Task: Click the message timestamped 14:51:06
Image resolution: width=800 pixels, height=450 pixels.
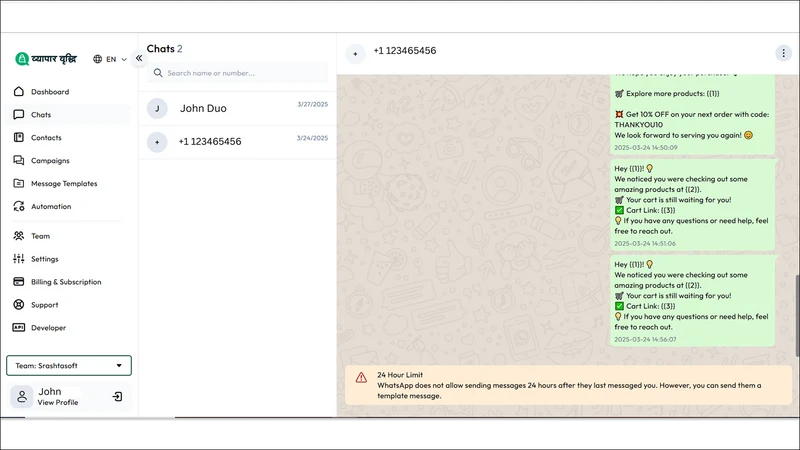Action: pyautogui.click(x=693, y=205)
